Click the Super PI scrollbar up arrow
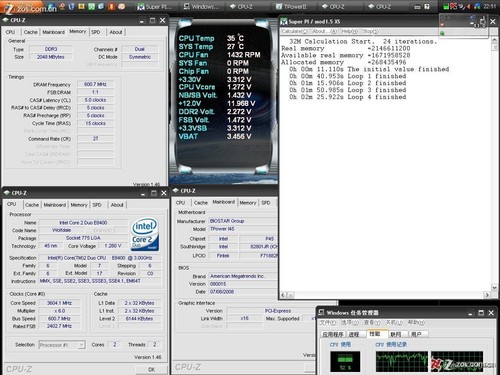500x375 pixels. [495, 40]
